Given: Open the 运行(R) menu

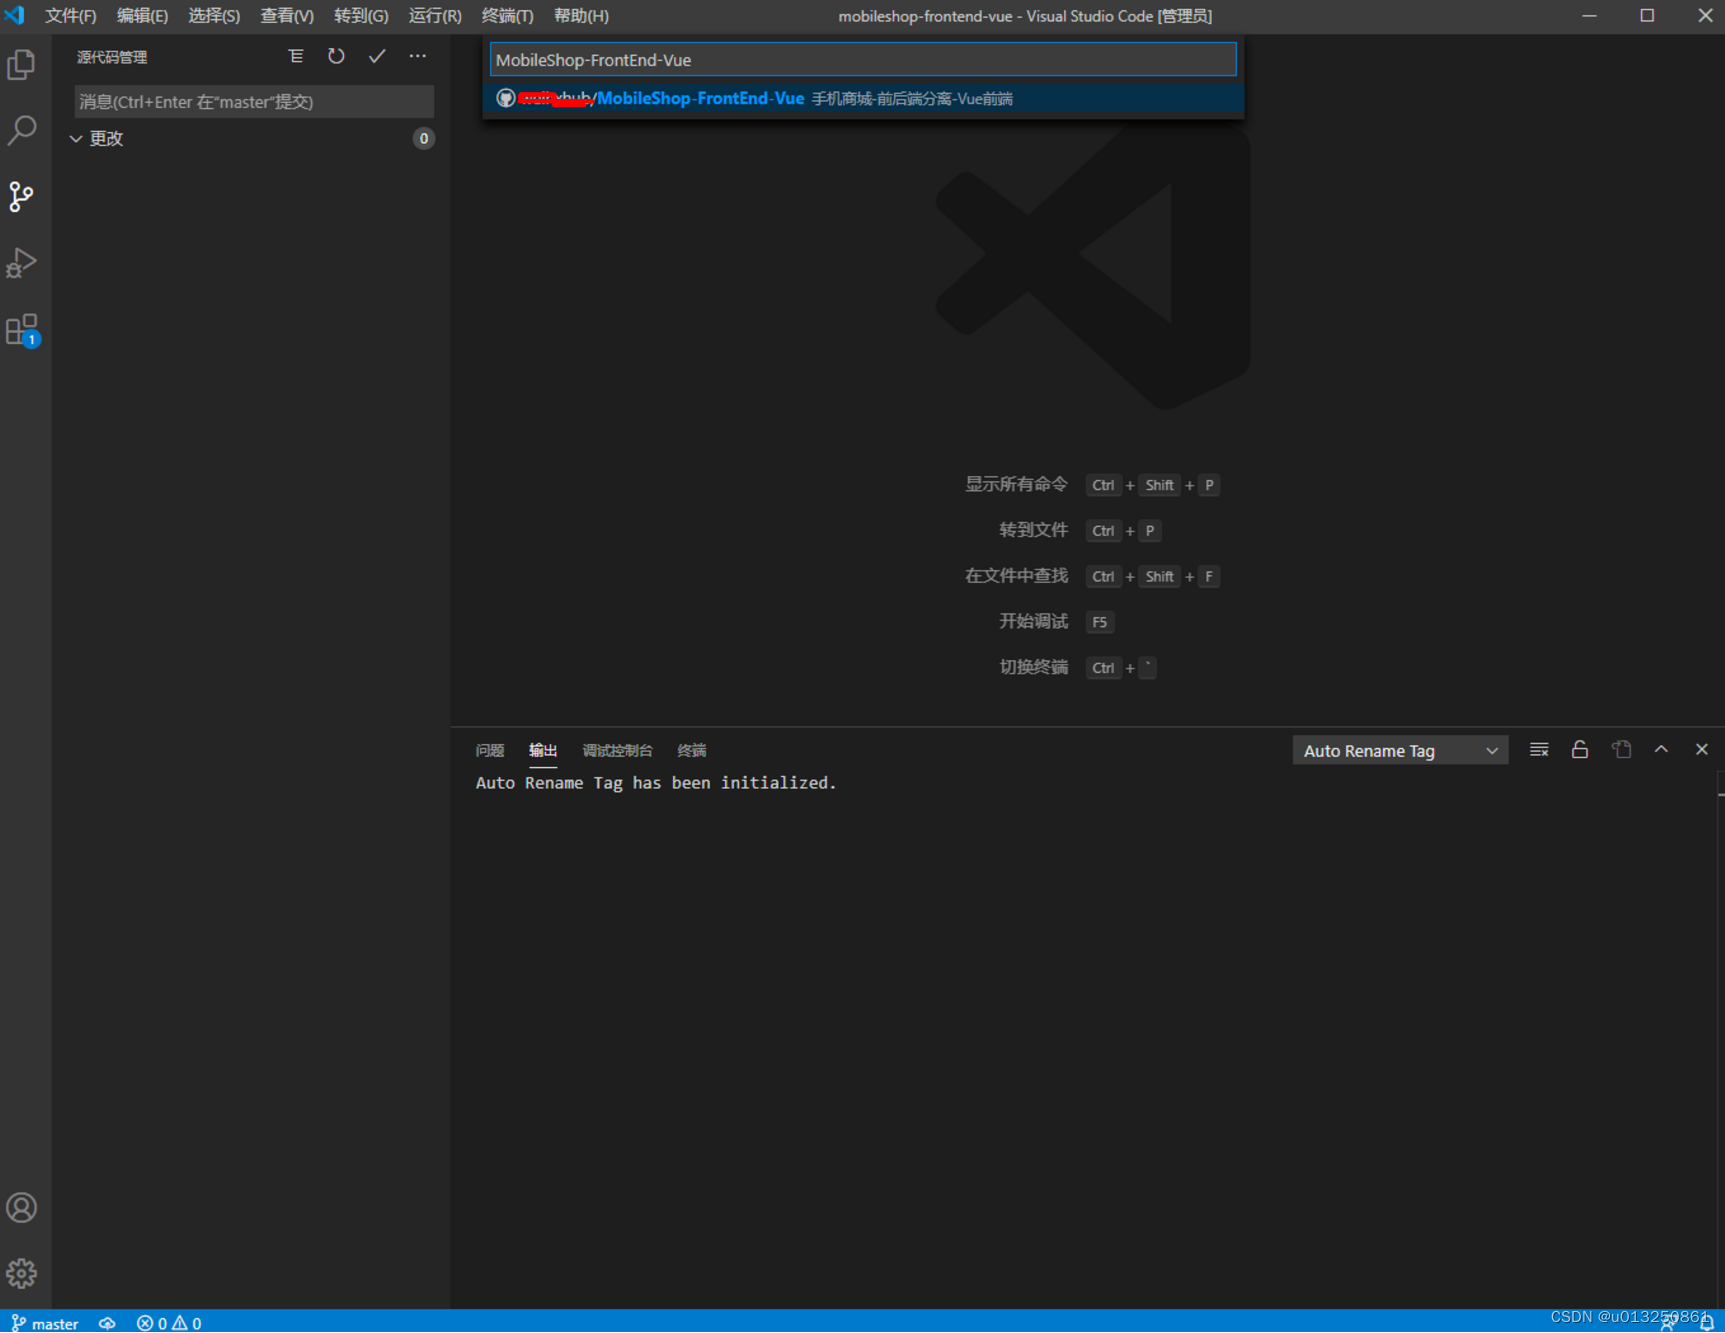Looking at the screenshot, I should coord(435,16).
